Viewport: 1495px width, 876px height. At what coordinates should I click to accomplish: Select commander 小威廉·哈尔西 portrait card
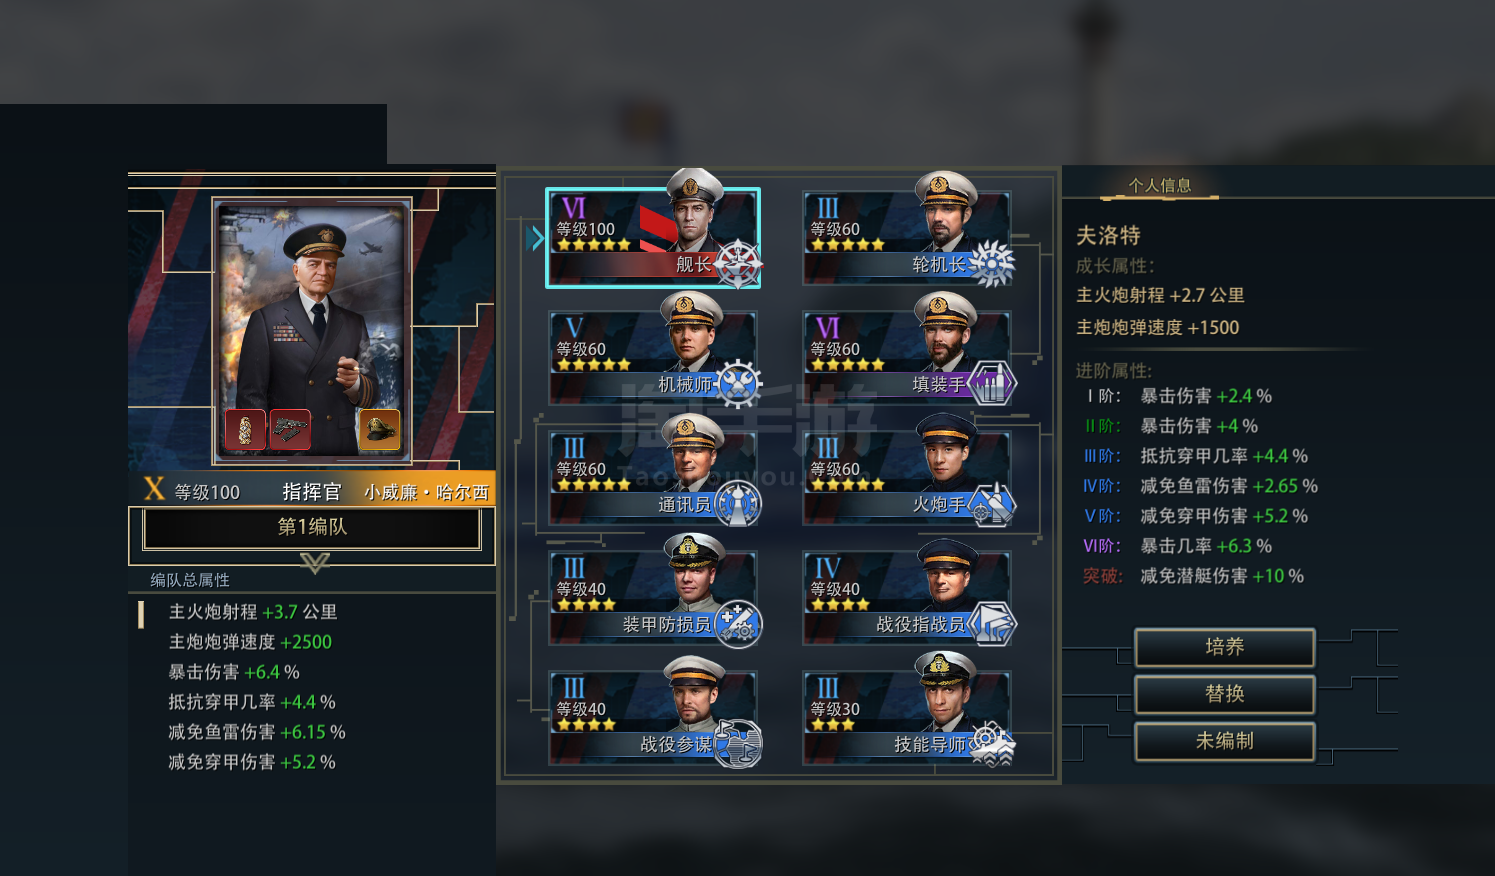point(312,330)
